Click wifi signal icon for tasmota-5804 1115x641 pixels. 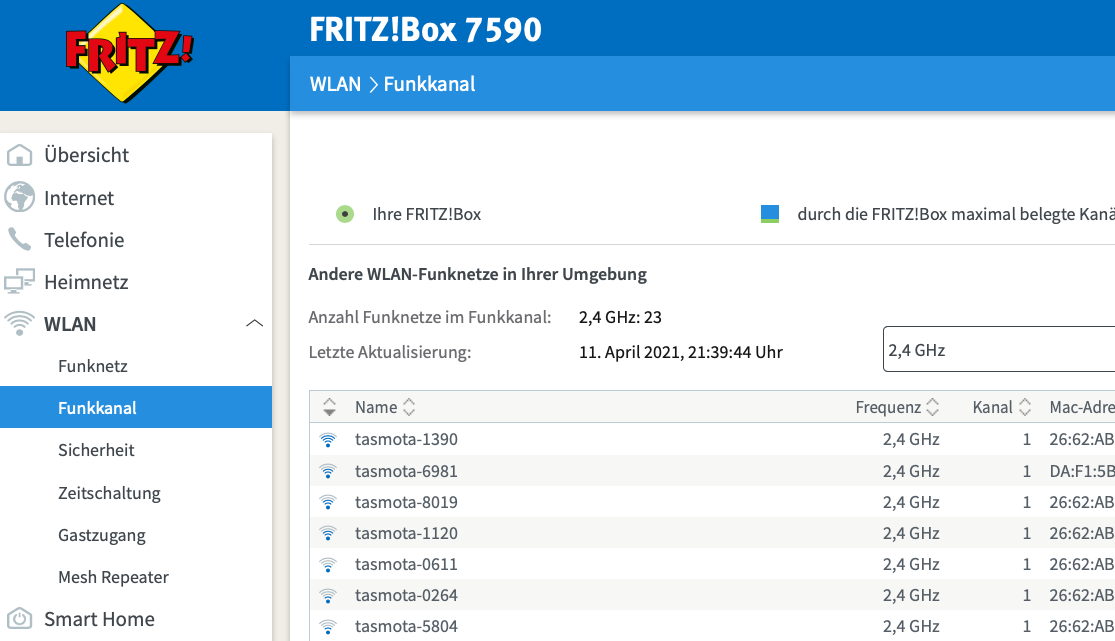click(328, 627)
